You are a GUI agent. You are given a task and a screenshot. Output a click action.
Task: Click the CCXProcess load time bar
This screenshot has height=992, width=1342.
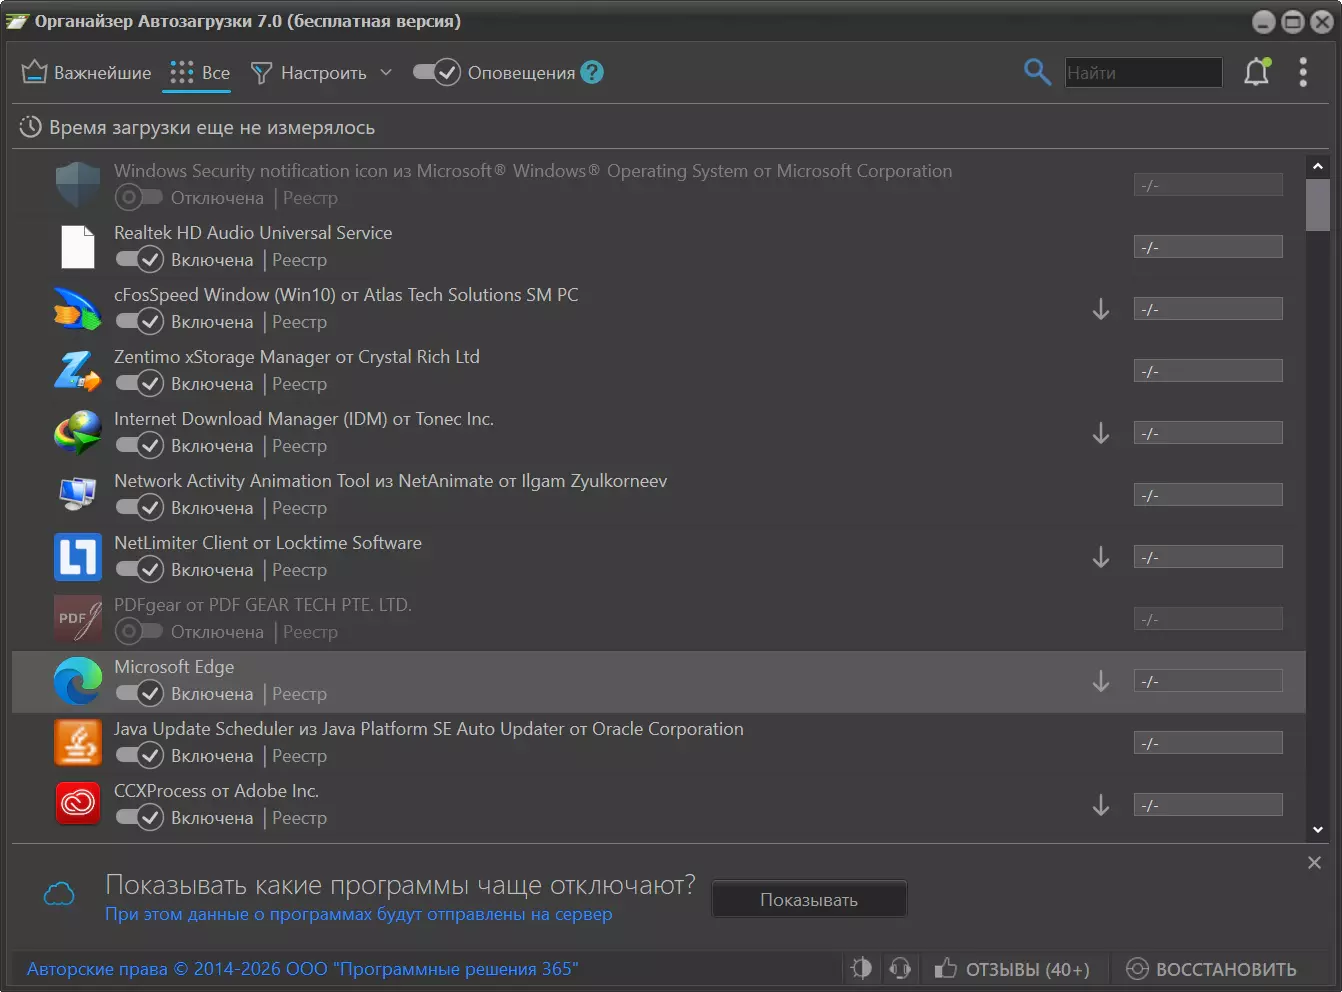1208,805
